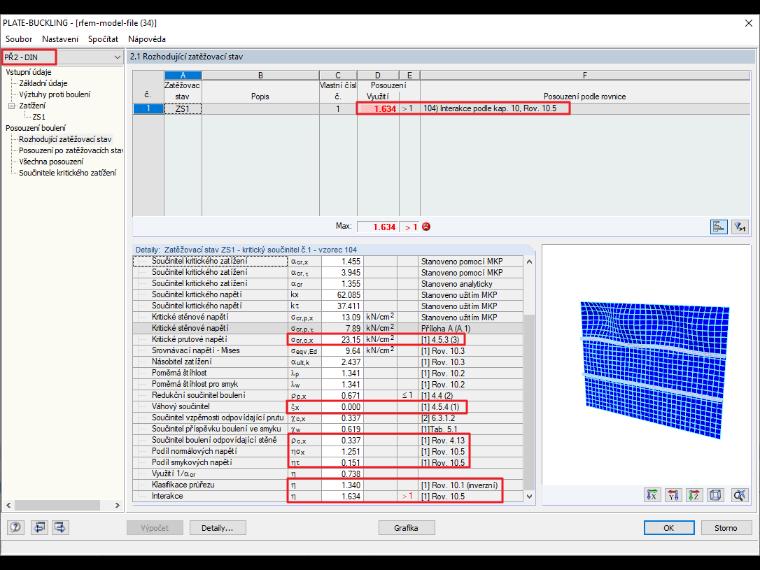Show the view in Z direction
Screen dimensions: 760x570
[694, 495]
